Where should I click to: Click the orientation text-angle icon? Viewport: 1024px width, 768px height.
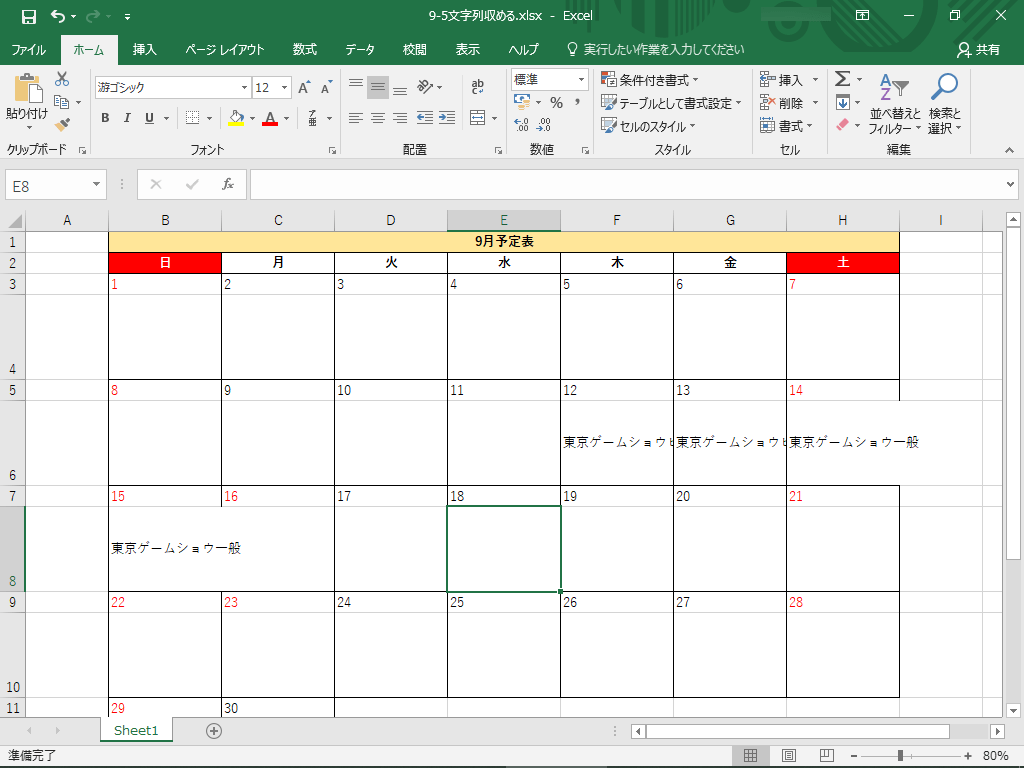click(425, 86)
